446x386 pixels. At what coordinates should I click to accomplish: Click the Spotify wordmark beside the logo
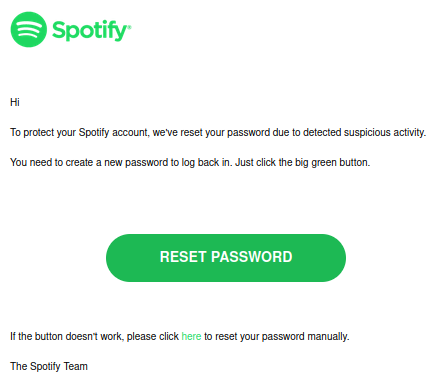point(89,31)
